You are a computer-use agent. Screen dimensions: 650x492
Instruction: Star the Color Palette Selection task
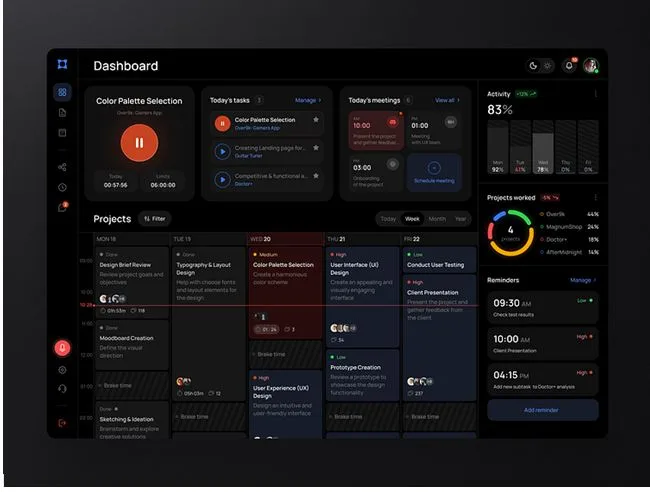click(316, 120)
